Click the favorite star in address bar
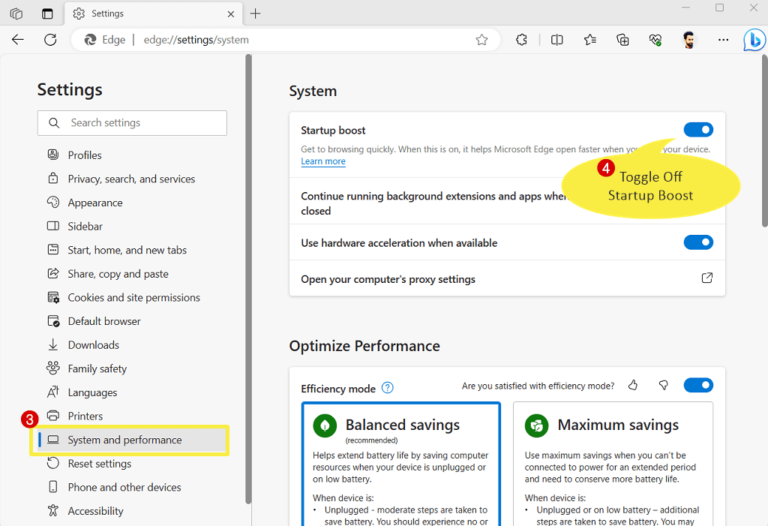The width and height of the screenshot is (768, 526). point(482,40)
